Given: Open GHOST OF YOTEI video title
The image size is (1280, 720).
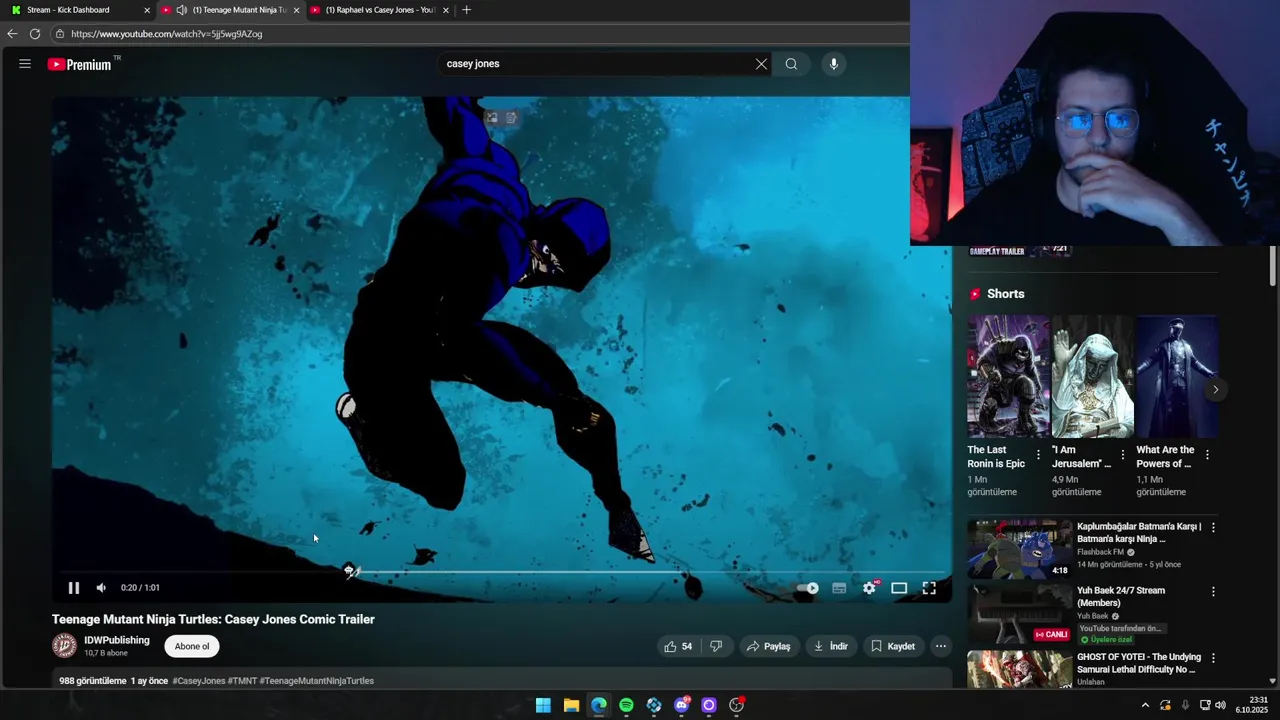Looking at the screenshot, I should [1139, 663].
